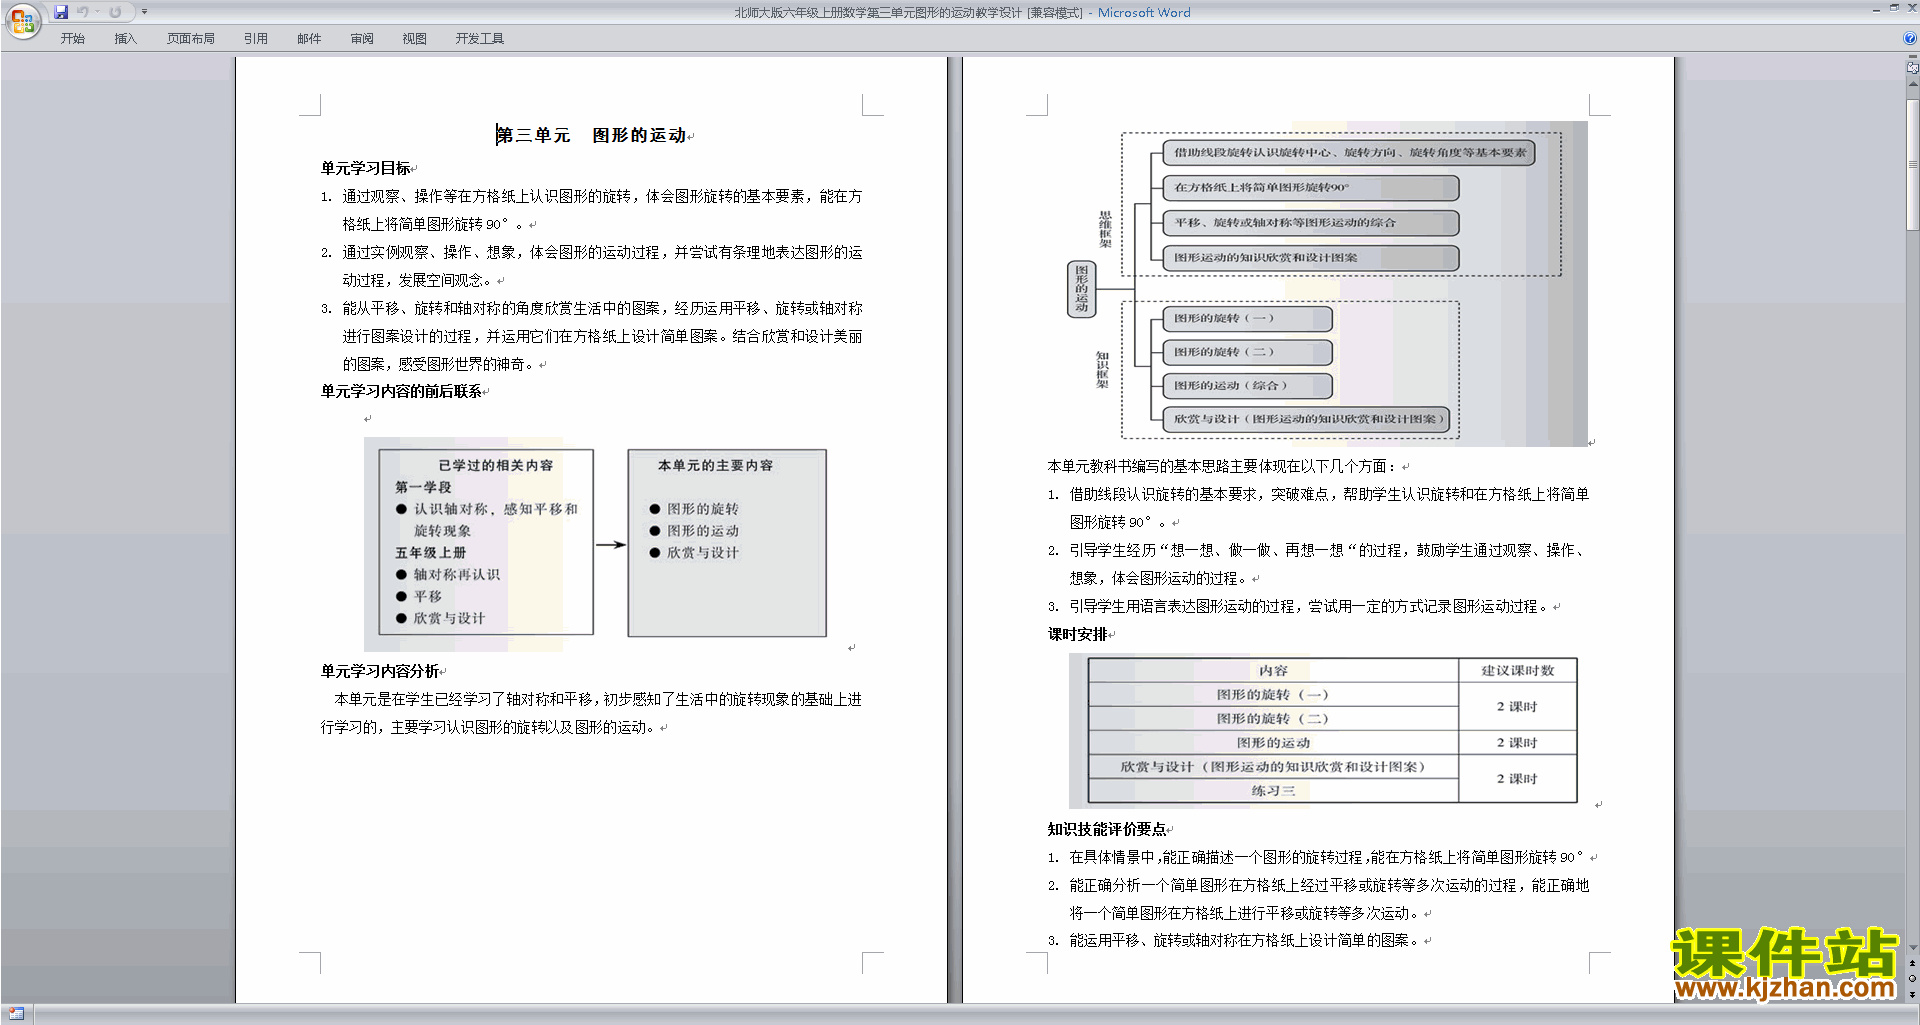Click the 建议课时数 table header cell
Screen dimensions: 1920x1025
click(x=1517, y=670)
